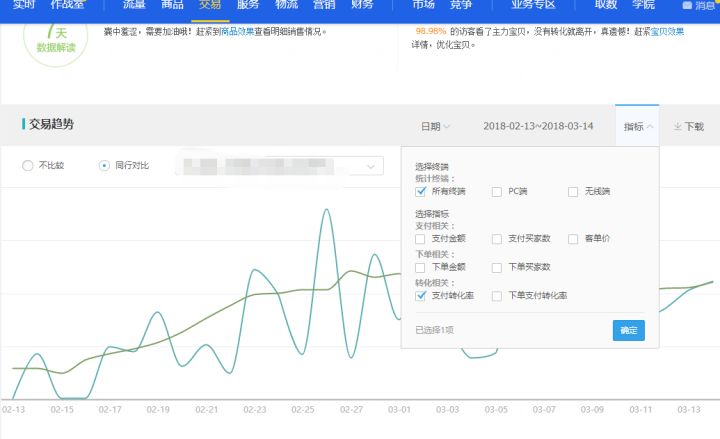The height and width of the screenshot is (439, 720).
Task: Uncheck the 所有终端 checkbox
Action: [x=421, y=191]
